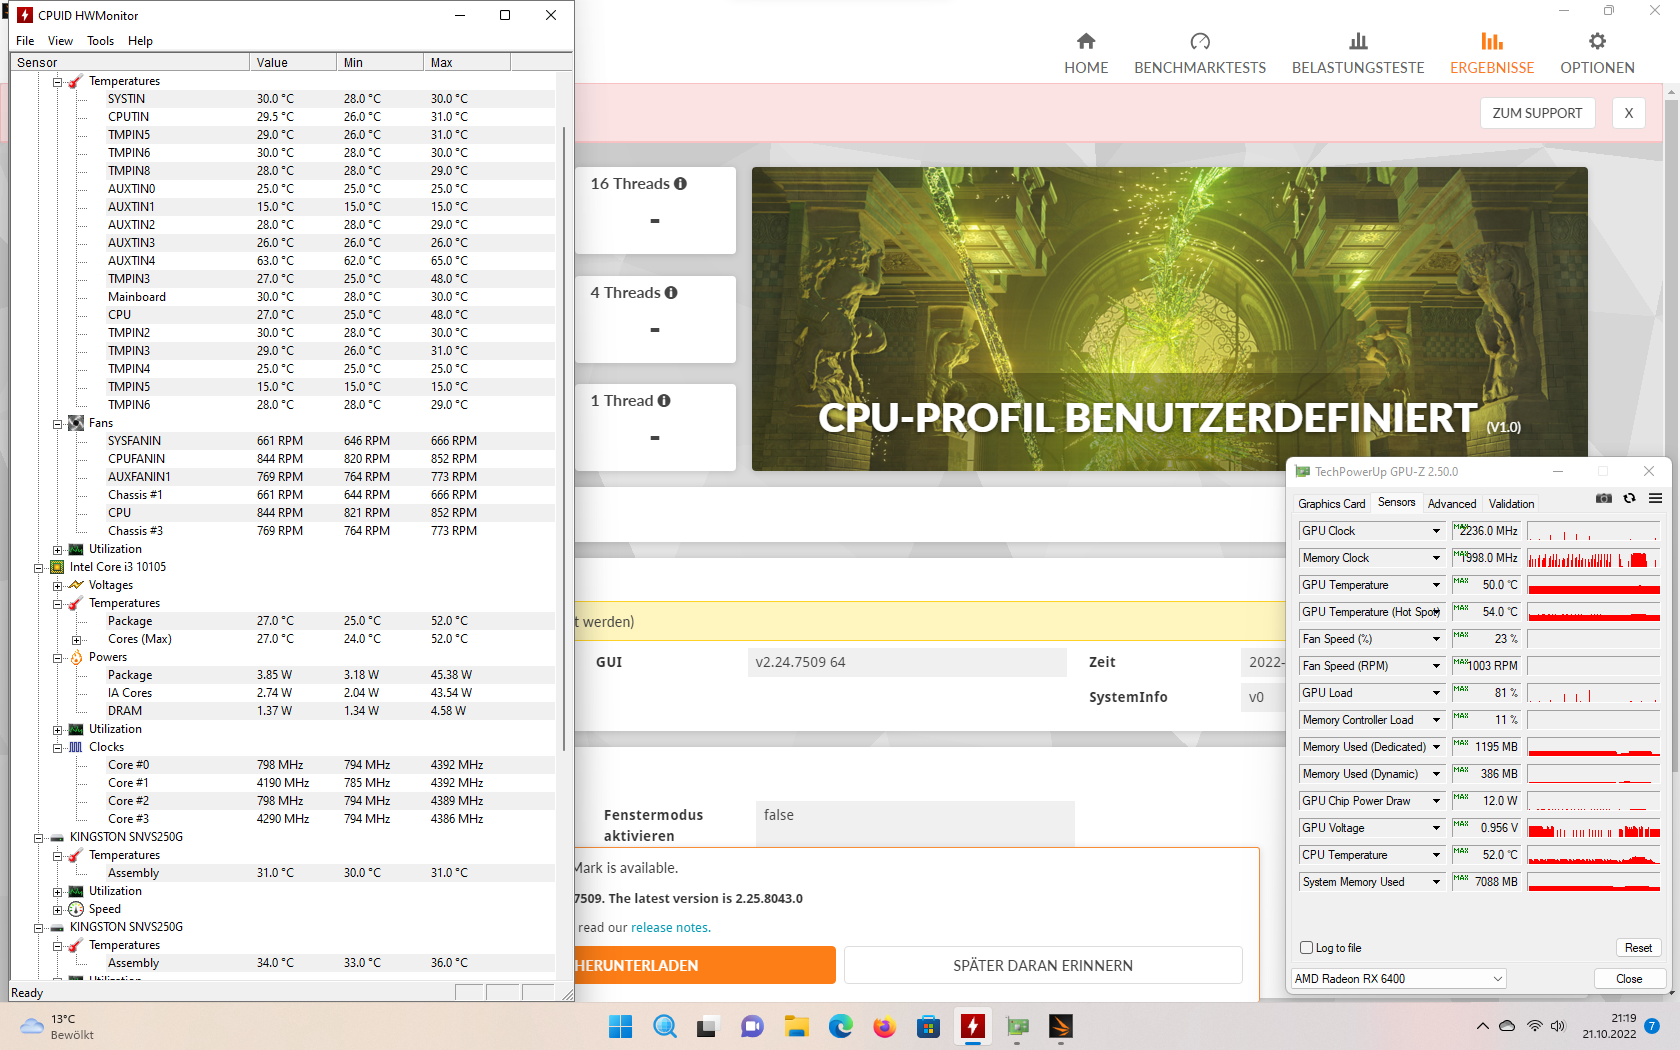Open the GPU-Z hamburger menu
Screen dimensions: 1680x1050
(x=1655, y=498)
